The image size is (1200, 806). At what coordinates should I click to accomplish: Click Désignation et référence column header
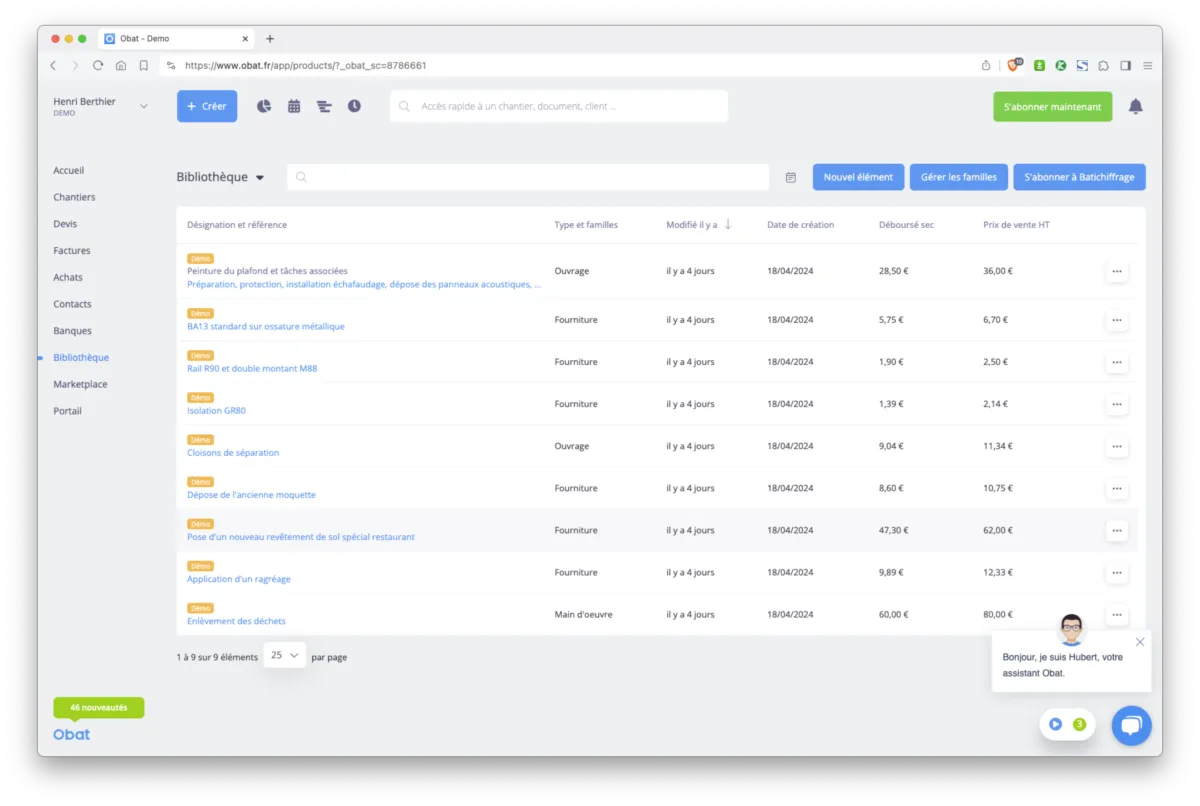pyautogui.click(x=237, y=225)
